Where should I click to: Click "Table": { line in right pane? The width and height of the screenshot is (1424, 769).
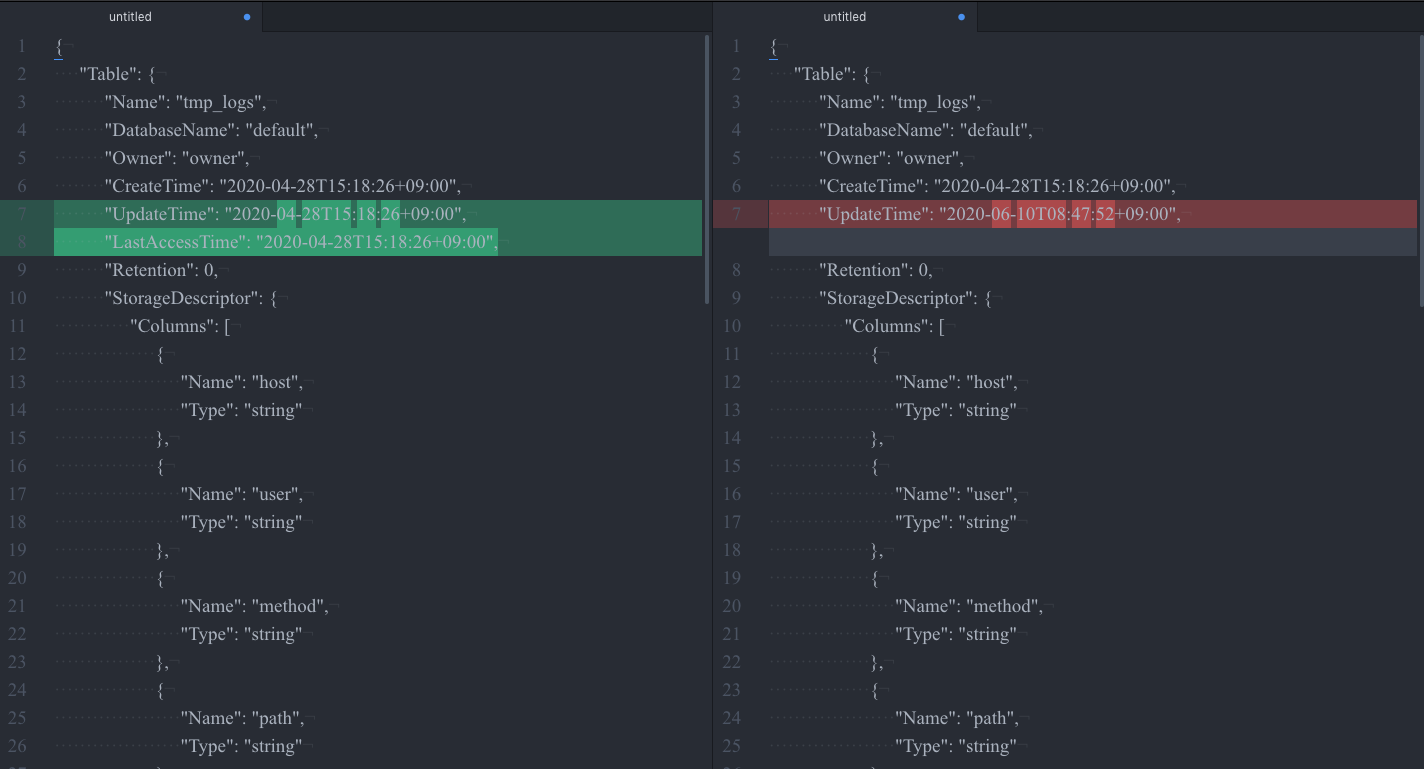(x=832, y=74)
